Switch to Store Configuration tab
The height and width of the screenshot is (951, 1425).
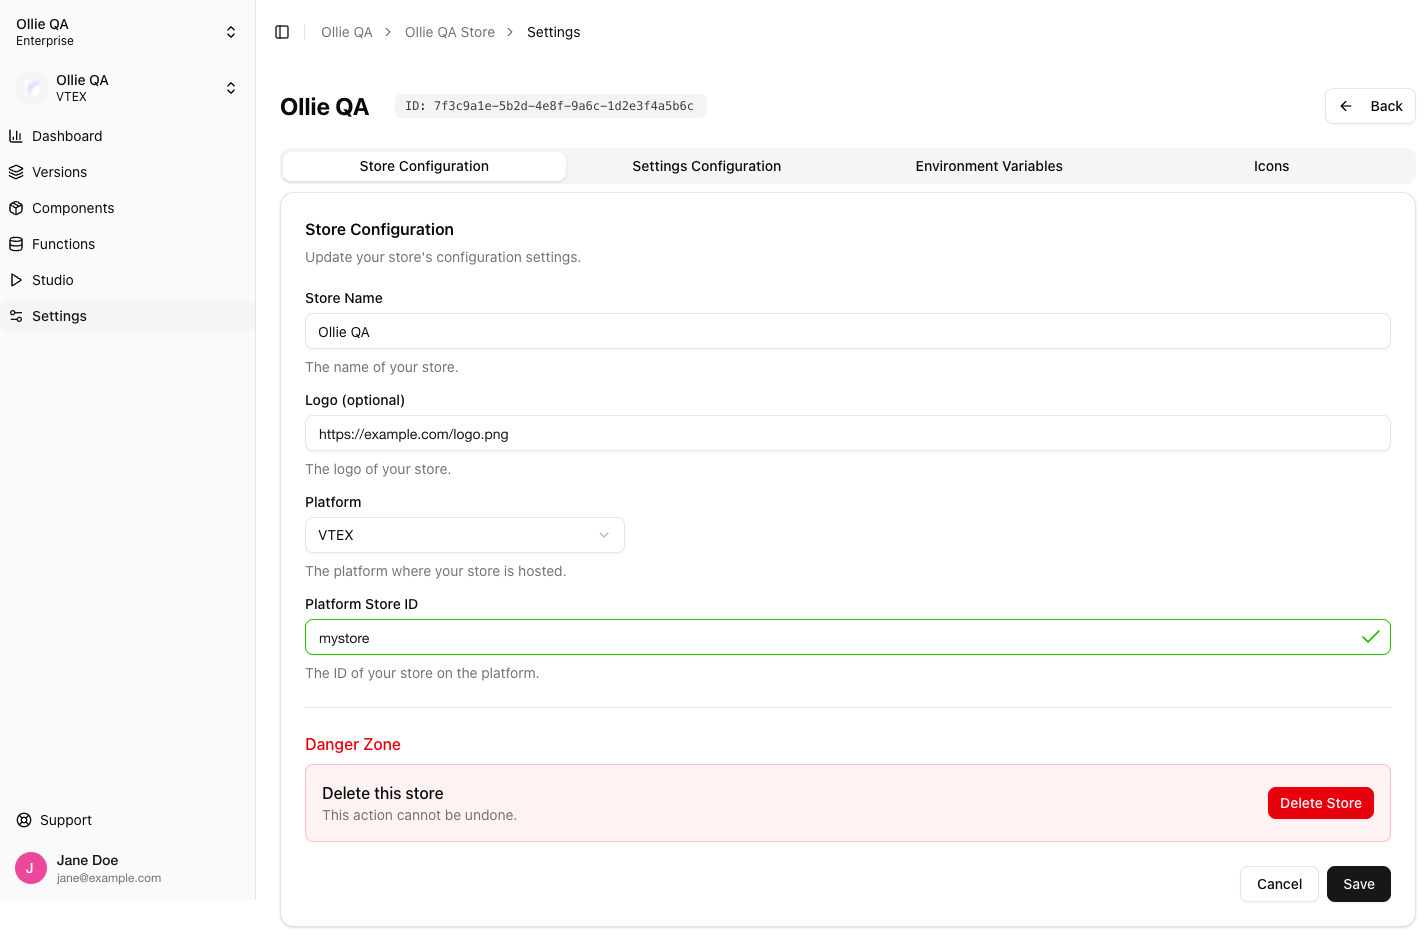(424, 166)
